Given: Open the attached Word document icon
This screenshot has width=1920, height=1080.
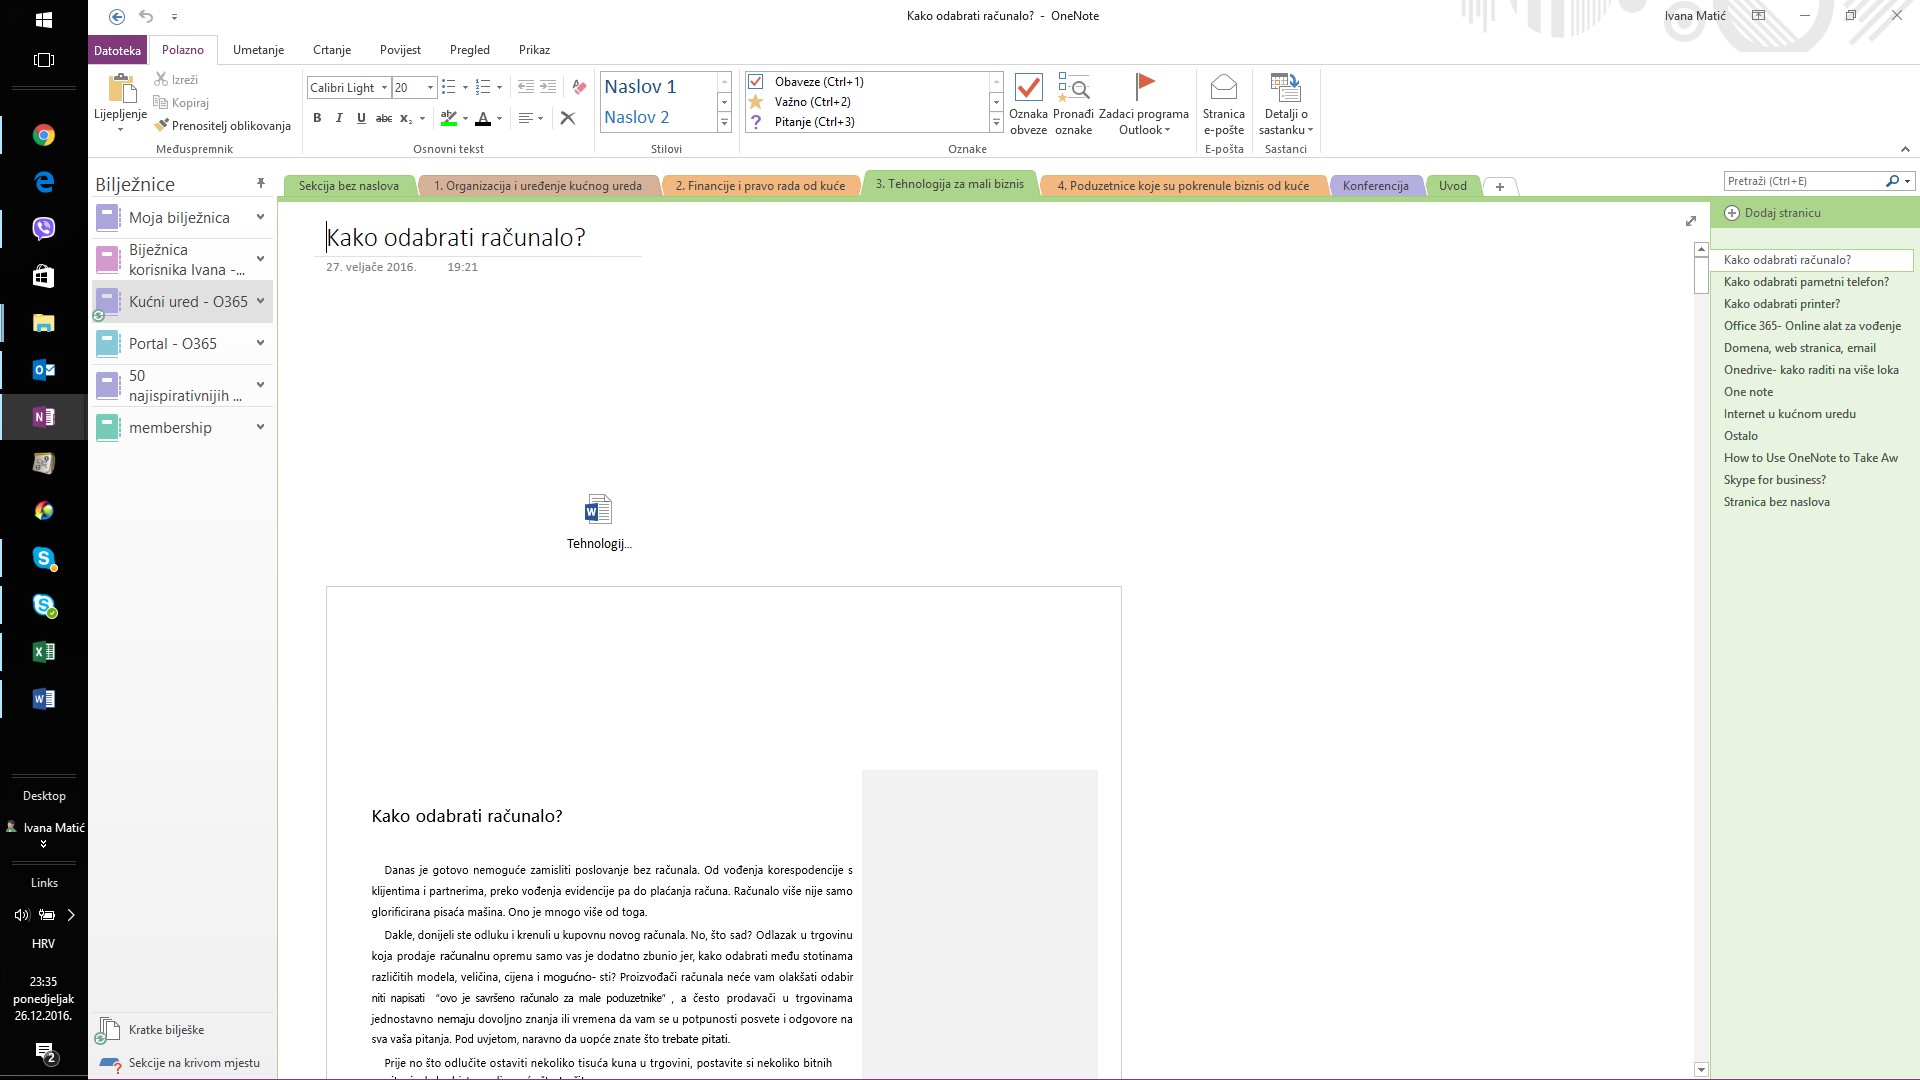Looking at the screenshot, I should (x=598, y=511).
